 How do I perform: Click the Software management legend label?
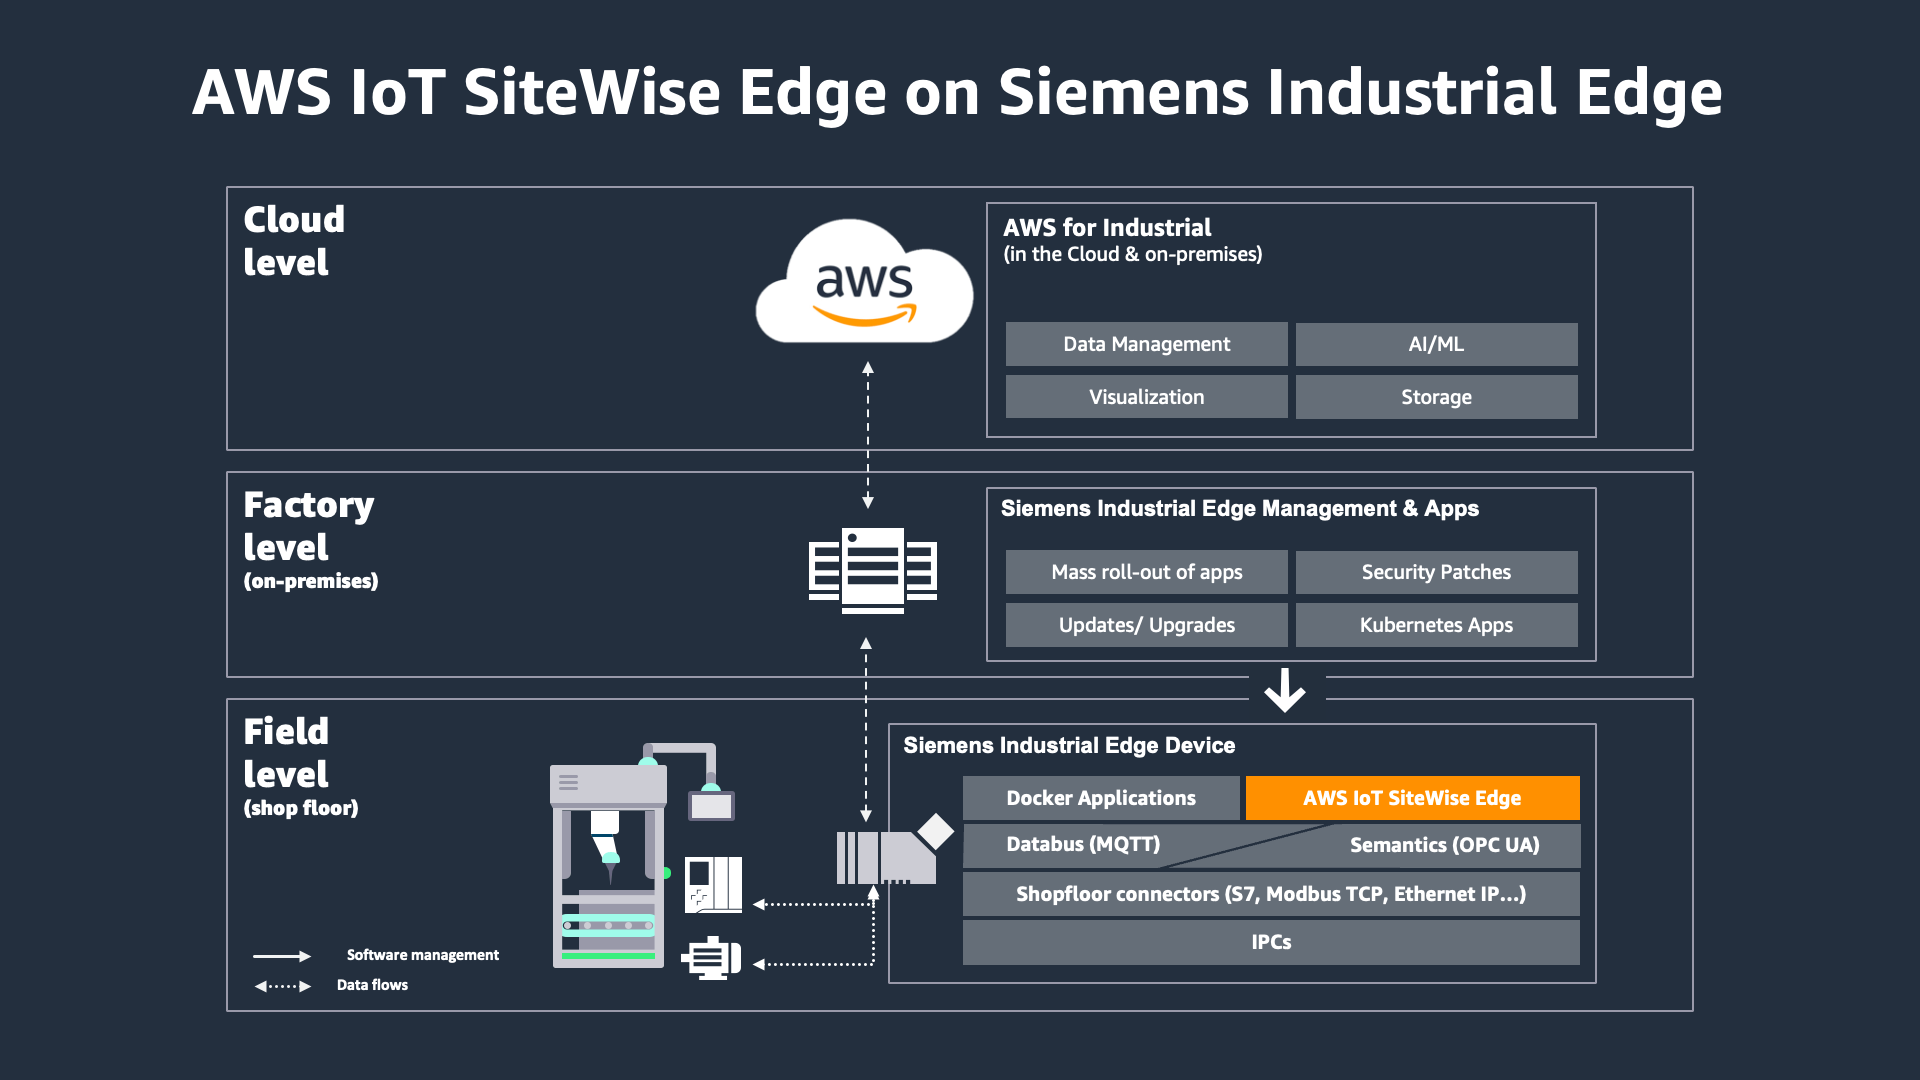click(x=423, y=955)
